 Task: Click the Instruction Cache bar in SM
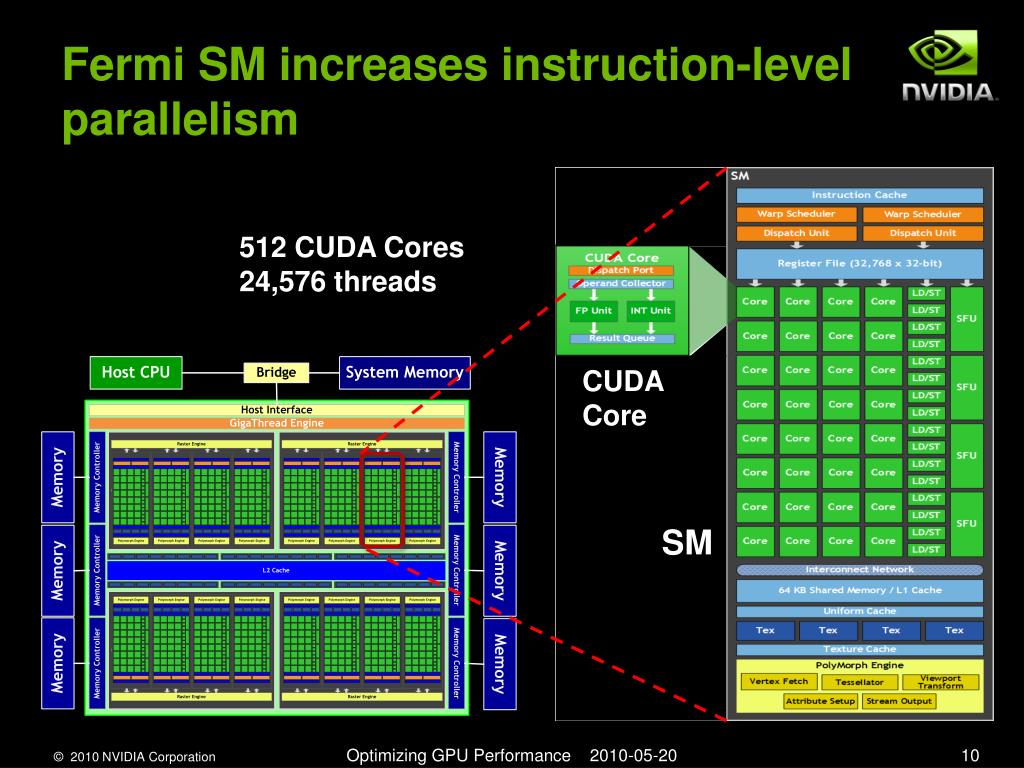click(859, 195)
